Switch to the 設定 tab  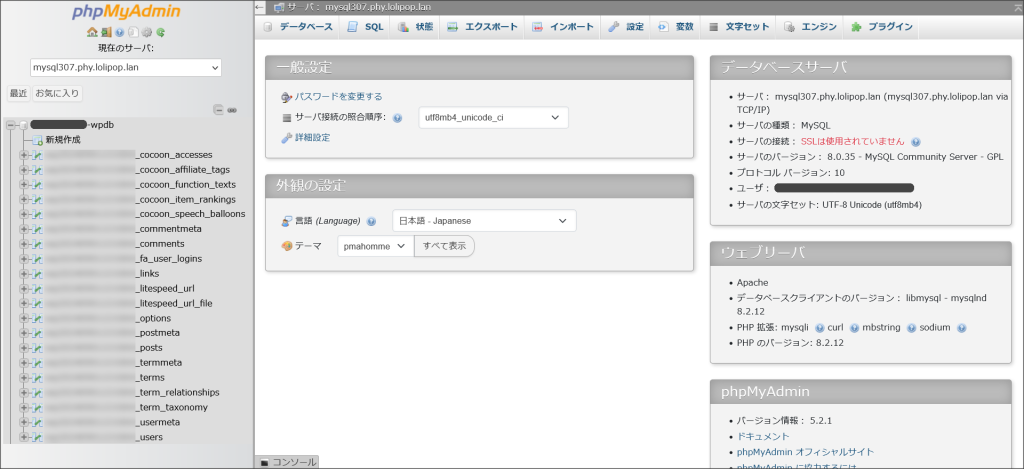tap(626, 27)
